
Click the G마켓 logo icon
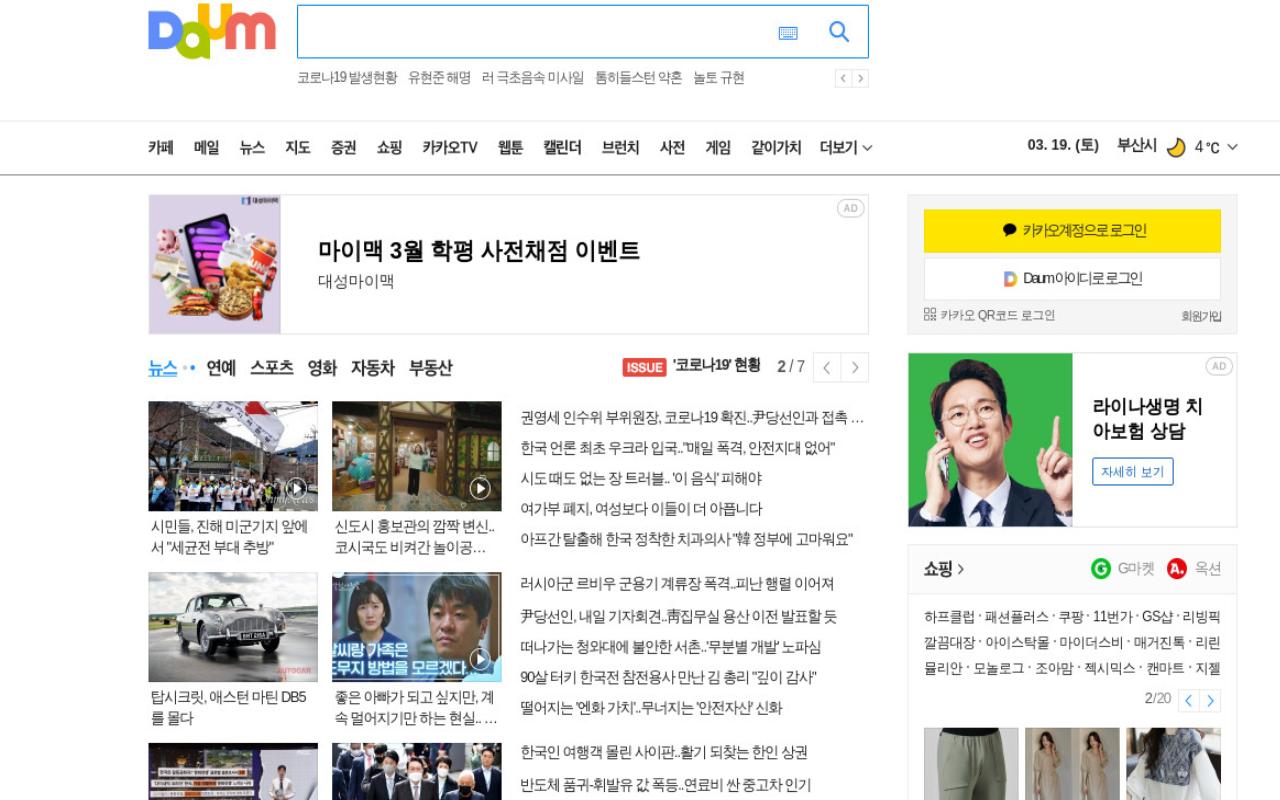pos(1101,568)
